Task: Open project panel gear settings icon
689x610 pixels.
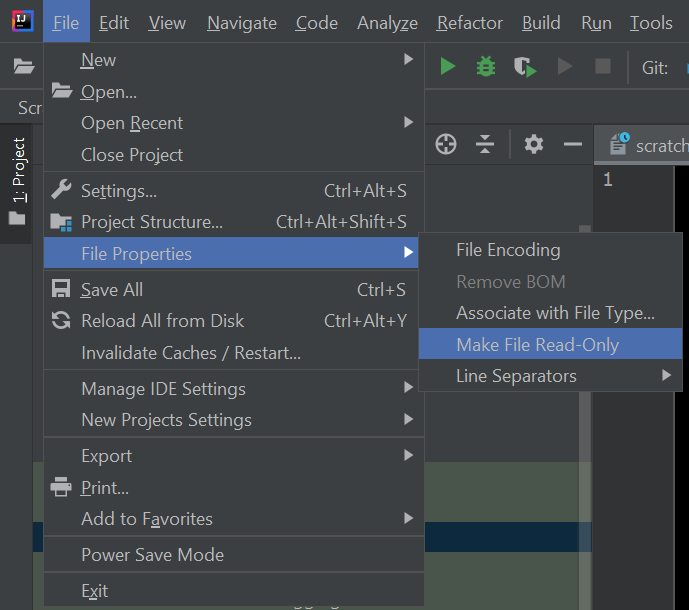Action: coord(534,145)
